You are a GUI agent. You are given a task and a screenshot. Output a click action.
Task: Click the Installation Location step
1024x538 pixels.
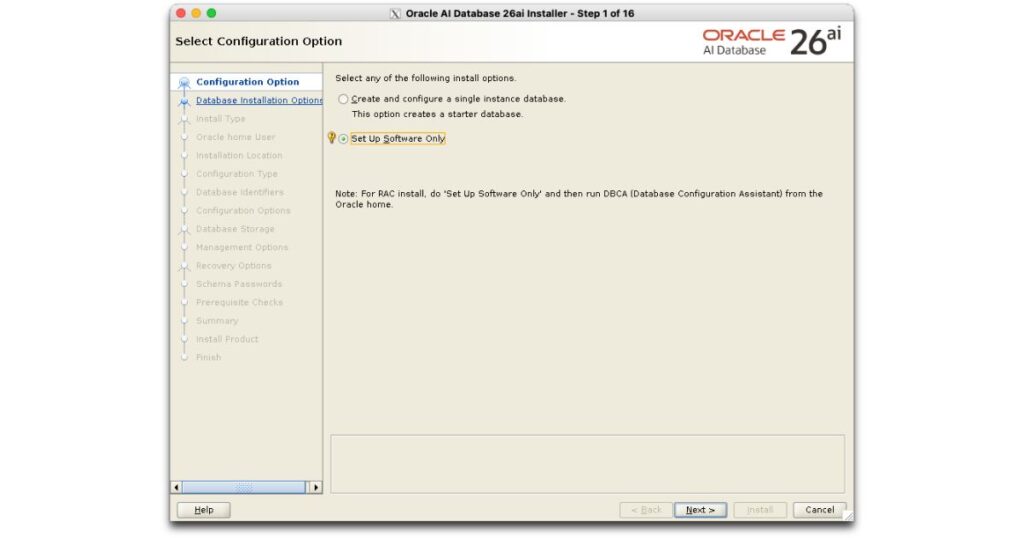[x=239, y=155]
